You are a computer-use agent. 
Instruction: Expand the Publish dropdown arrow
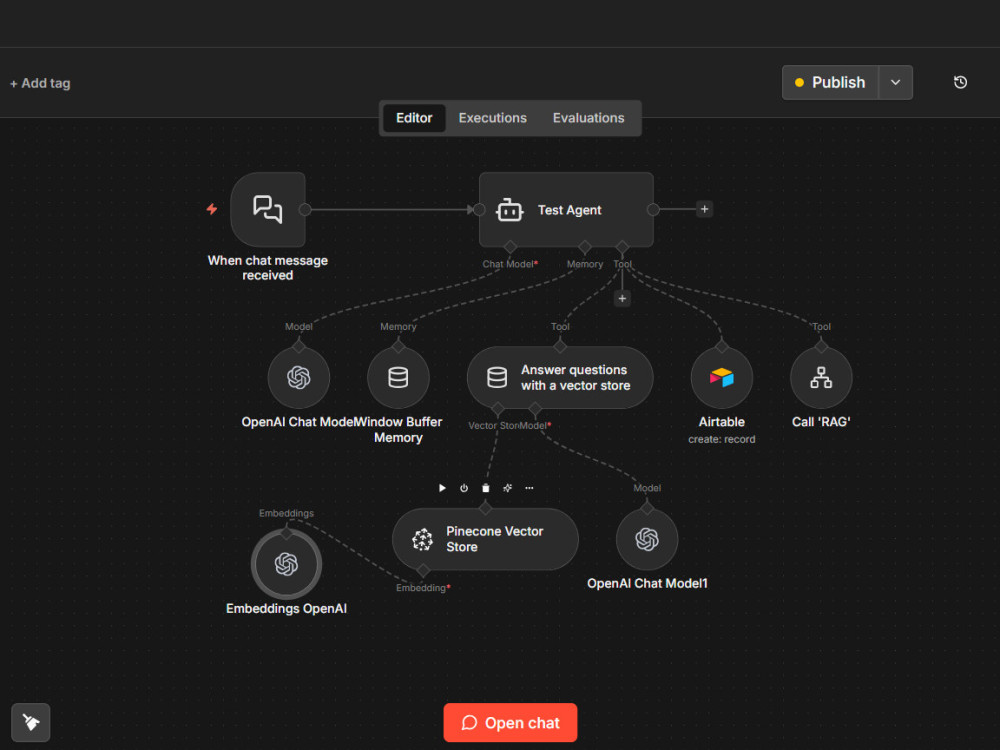[x=895, y=82]
